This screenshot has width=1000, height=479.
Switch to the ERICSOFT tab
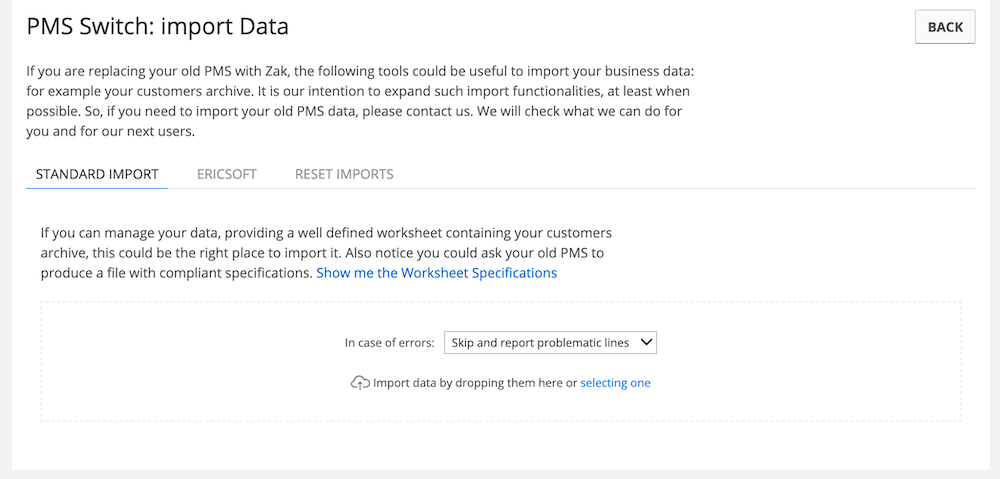(x=226, y=174)
